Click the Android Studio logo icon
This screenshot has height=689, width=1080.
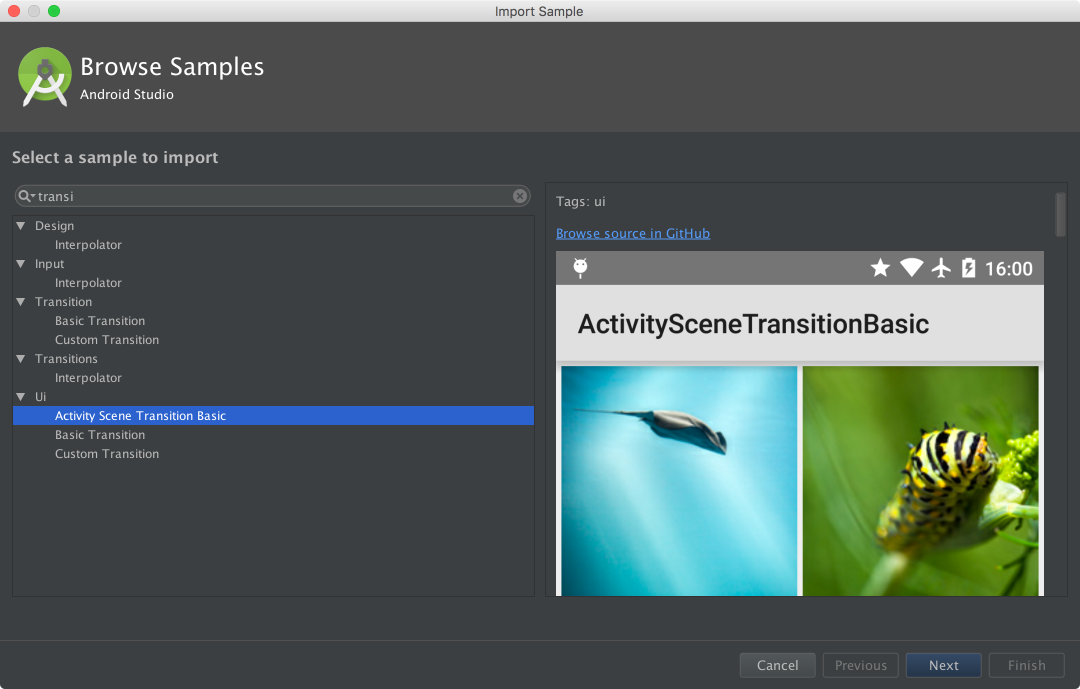(45, 77)
